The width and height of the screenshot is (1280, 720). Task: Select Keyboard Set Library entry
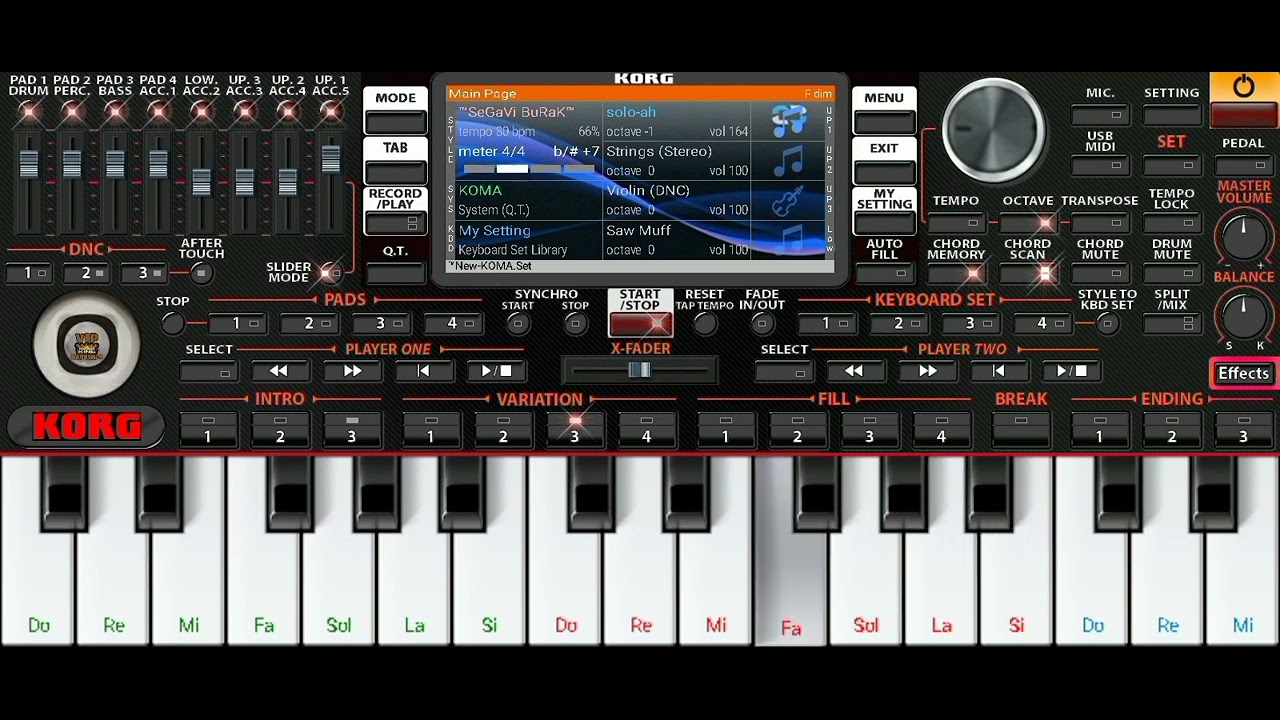point(513,250)
